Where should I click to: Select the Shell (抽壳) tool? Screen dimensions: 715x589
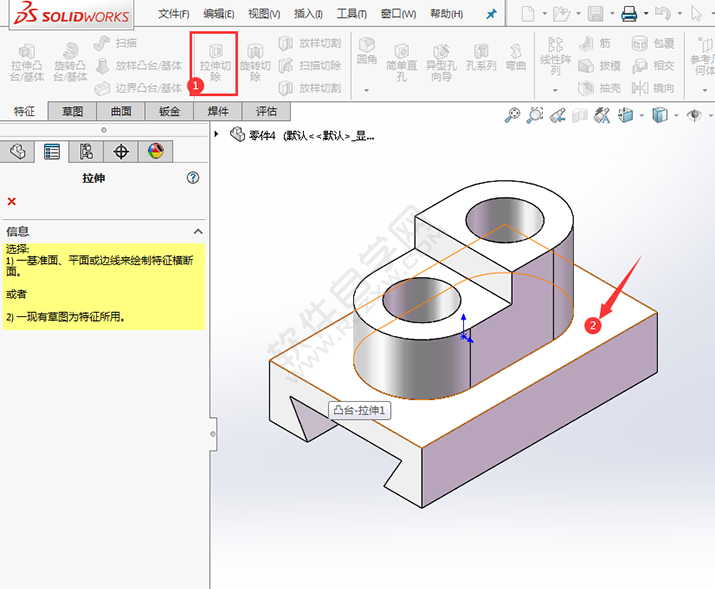tap(600, 88)
